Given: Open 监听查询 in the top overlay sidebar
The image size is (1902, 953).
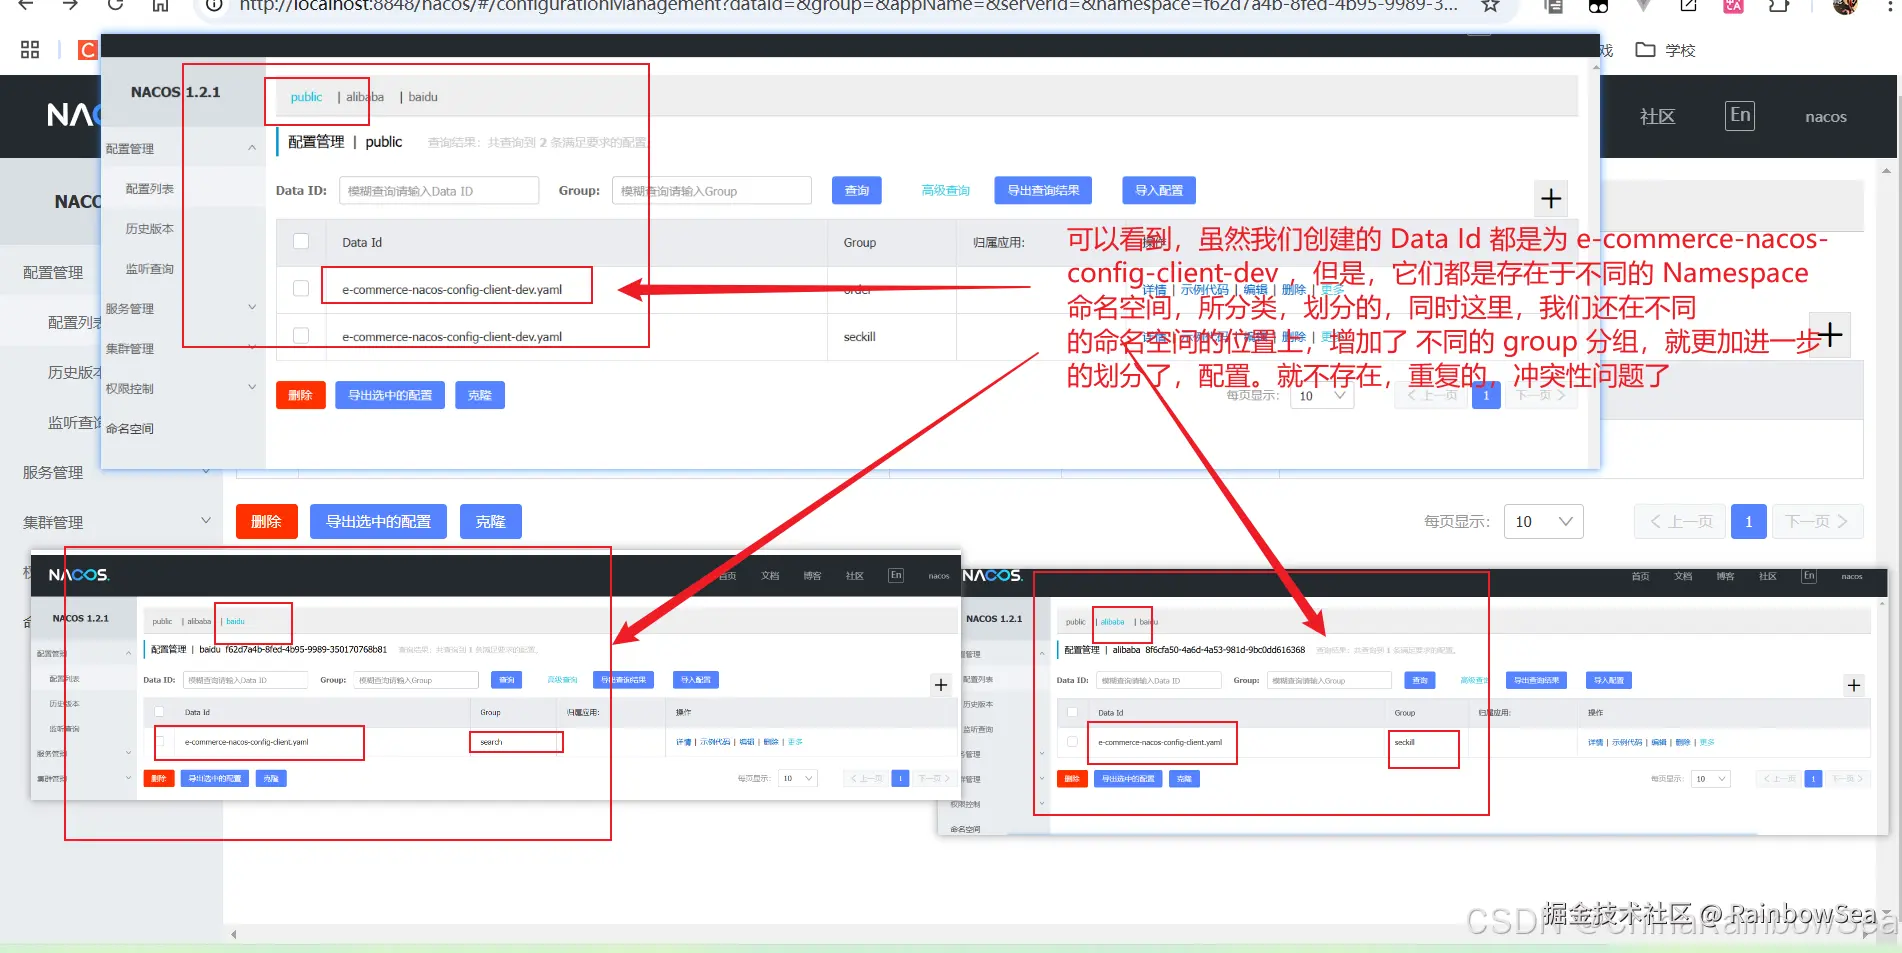Looking at the screenshot, I should [150, 268].
